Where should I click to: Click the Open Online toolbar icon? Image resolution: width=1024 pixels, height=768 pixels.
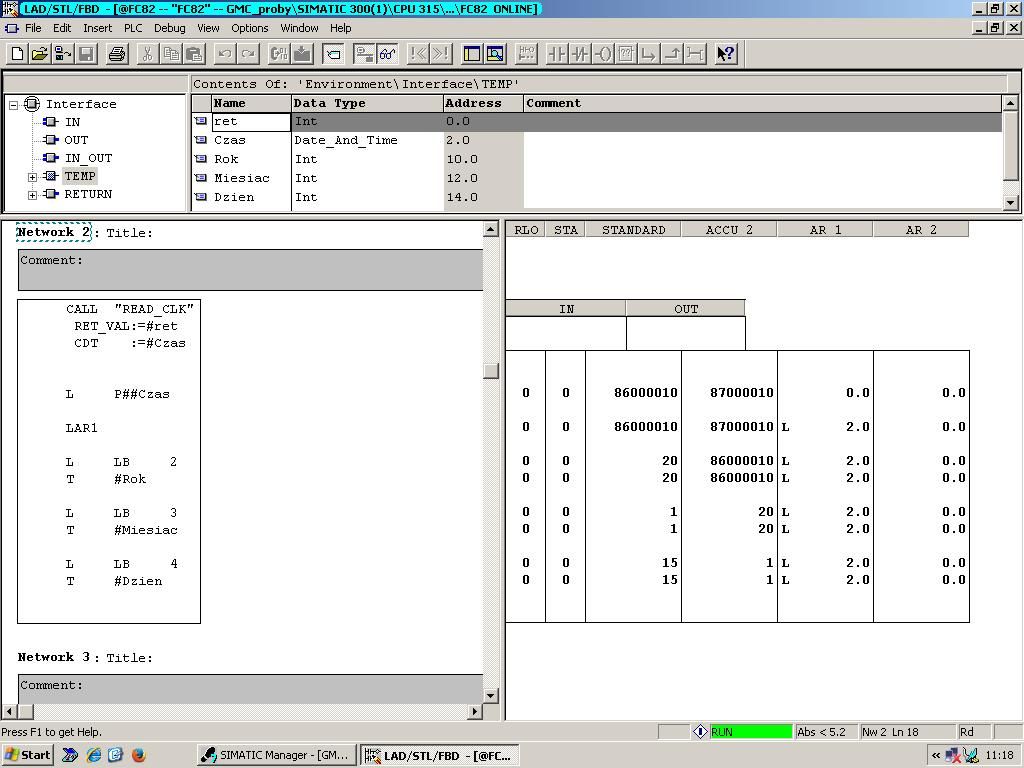point(63,54)
